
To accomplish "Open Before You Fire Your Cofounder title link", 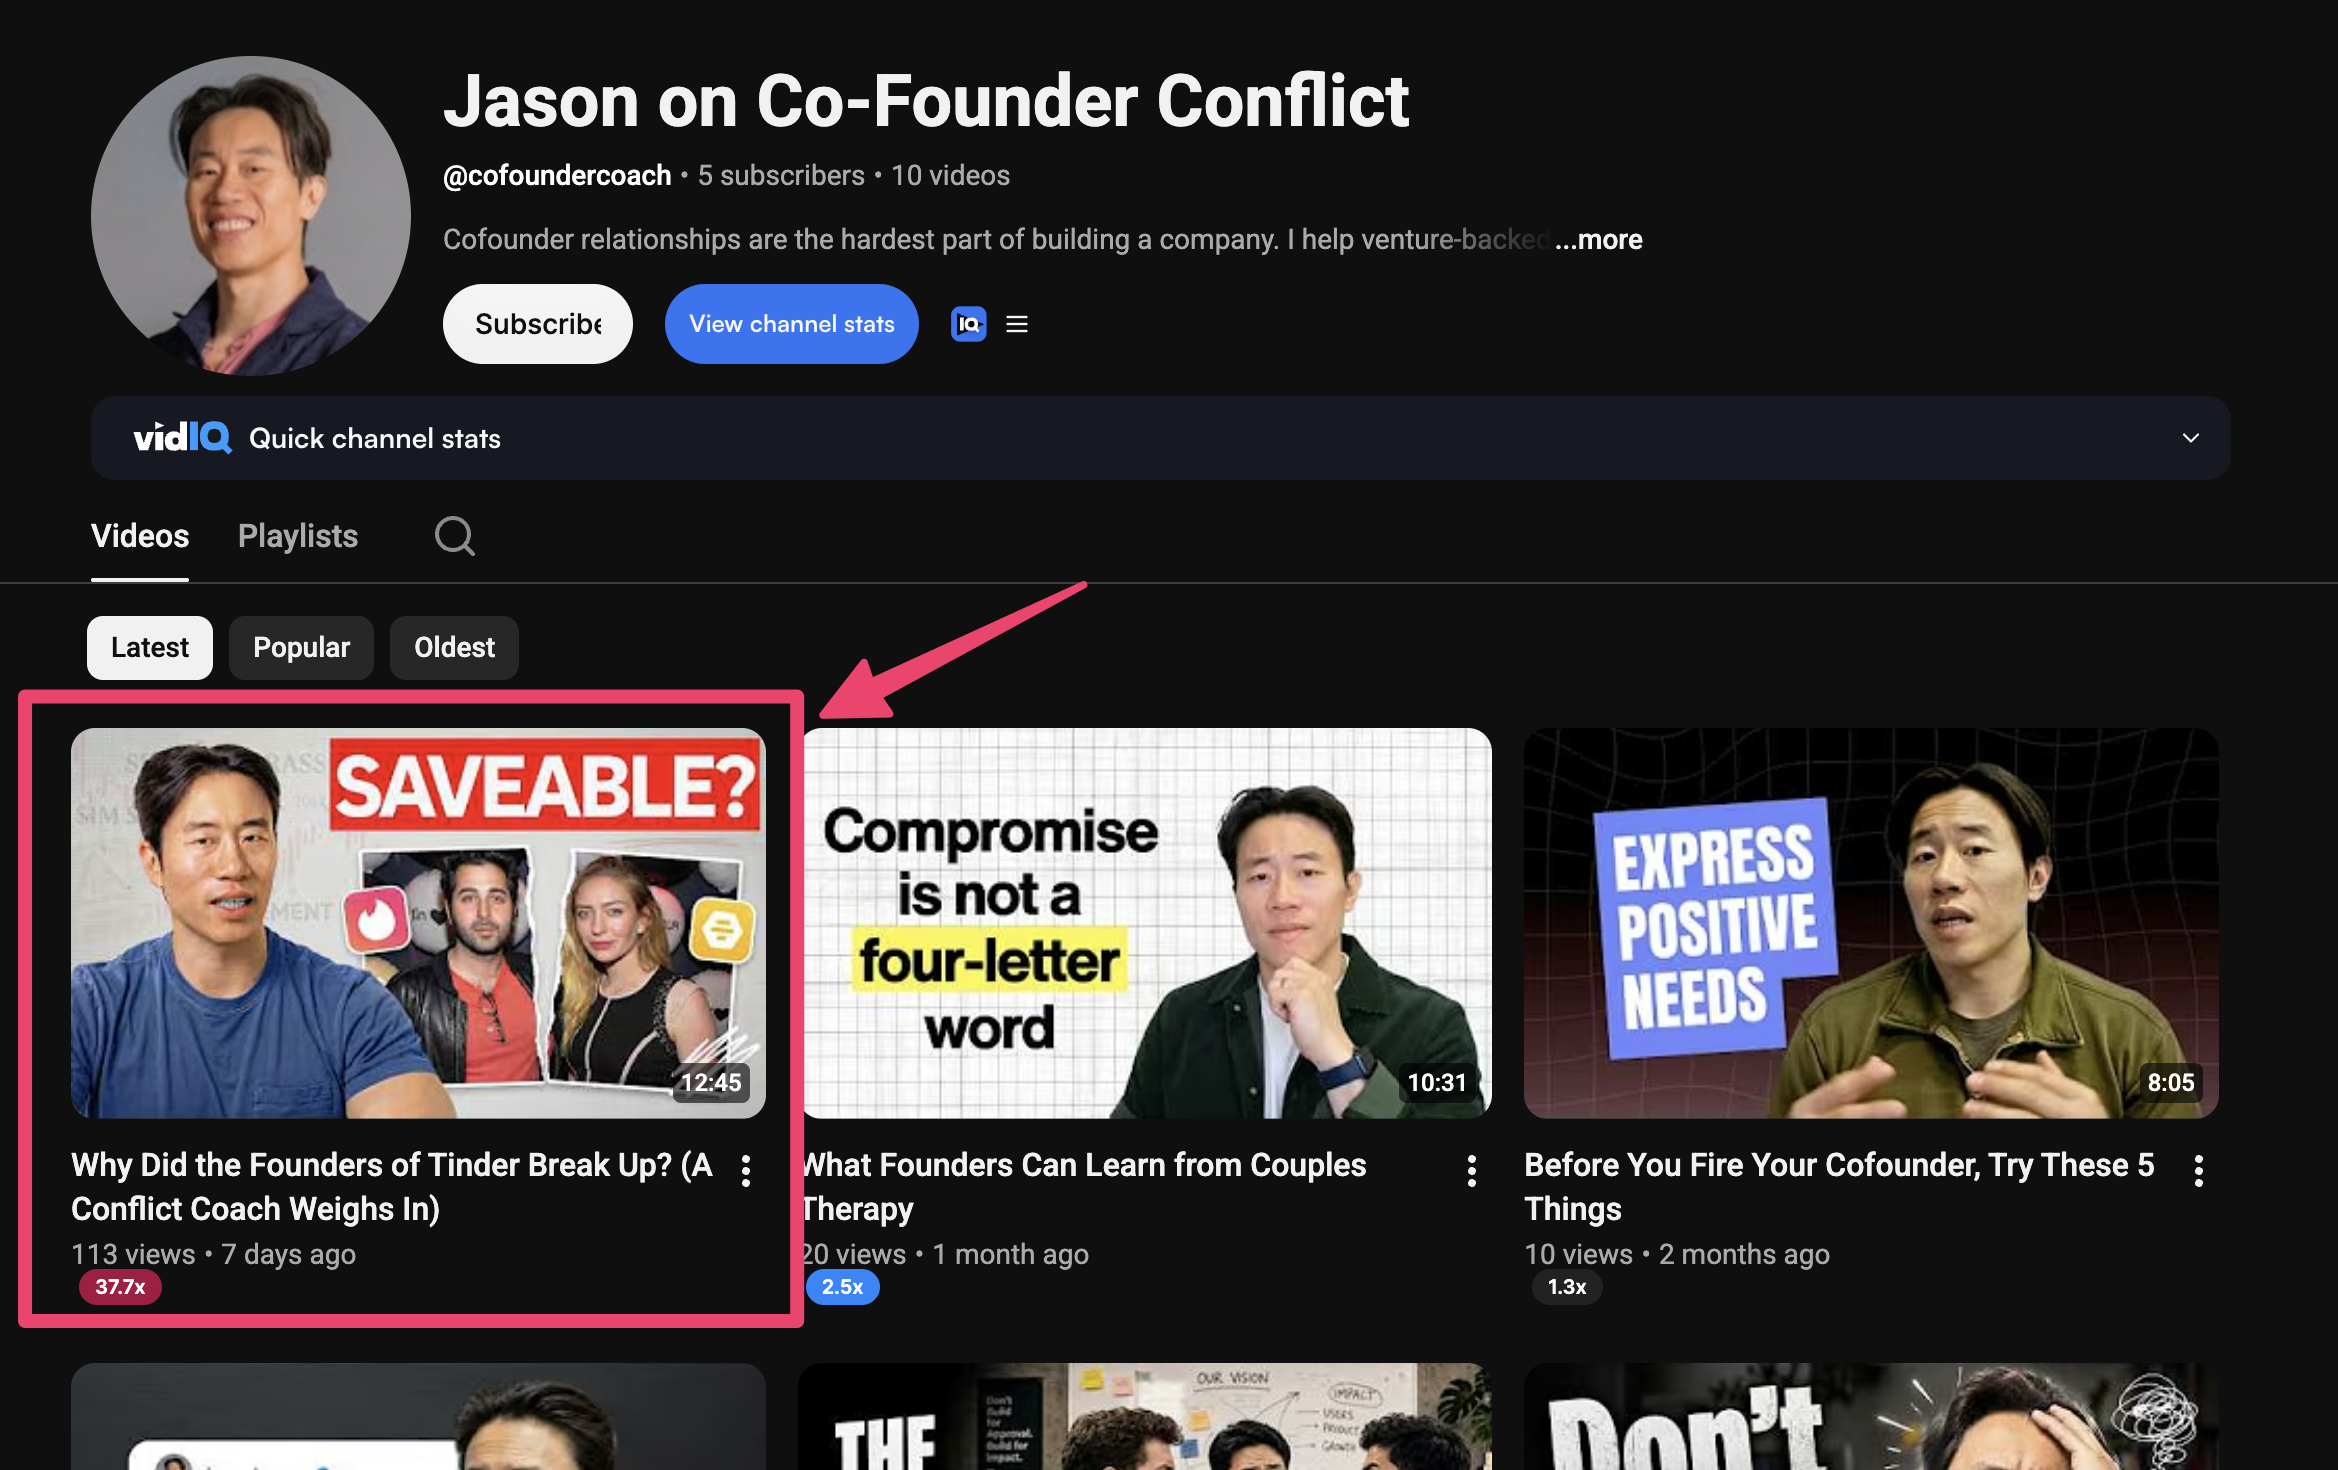I will pos(1839,1187).
